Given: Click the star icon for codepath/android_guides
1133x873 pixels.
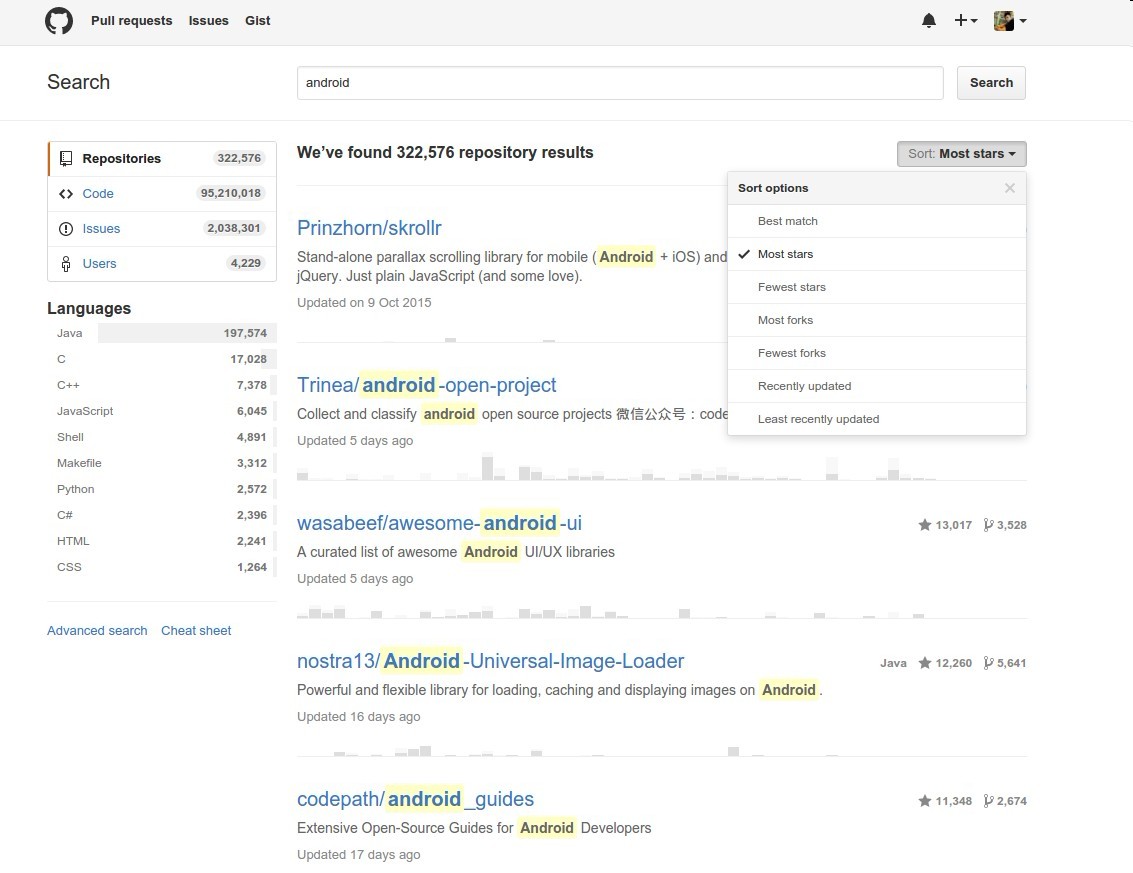Looking at the screenshot, I should point(924,801).
